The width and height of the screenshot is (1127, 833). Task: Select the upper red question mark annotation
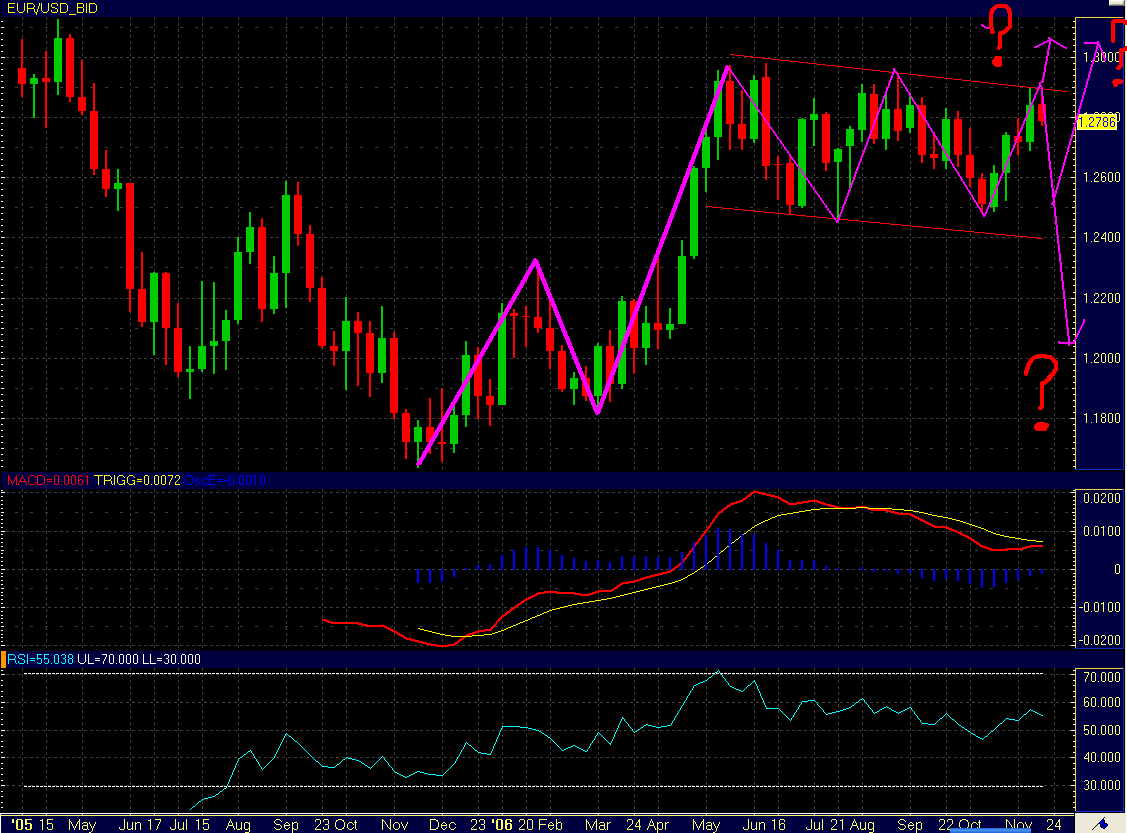click(999, 25)
